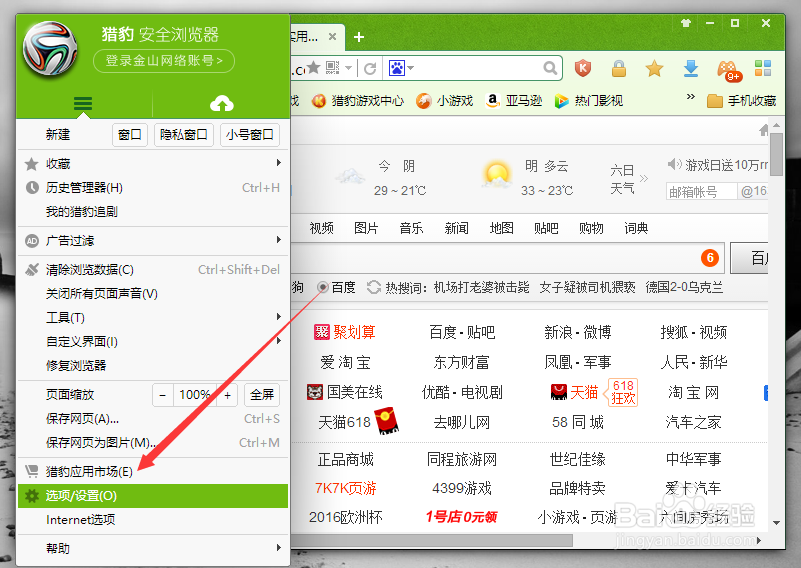Screen dimensions: 801x568
Task: Select 保存网页为图片(M) menu item
Action: tap(153, 442)
